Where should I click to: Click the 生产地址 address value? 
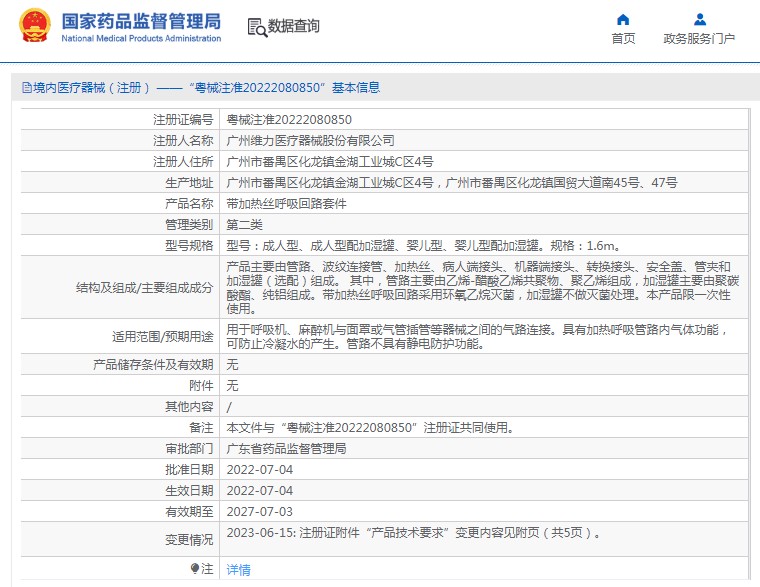(452, 183)
